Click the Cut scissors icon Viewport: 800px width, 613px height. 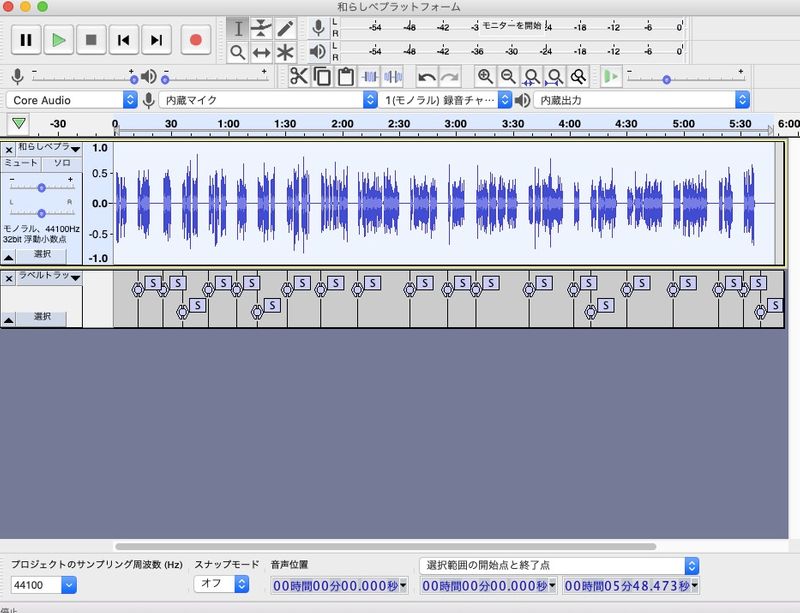tap(298, 76)
